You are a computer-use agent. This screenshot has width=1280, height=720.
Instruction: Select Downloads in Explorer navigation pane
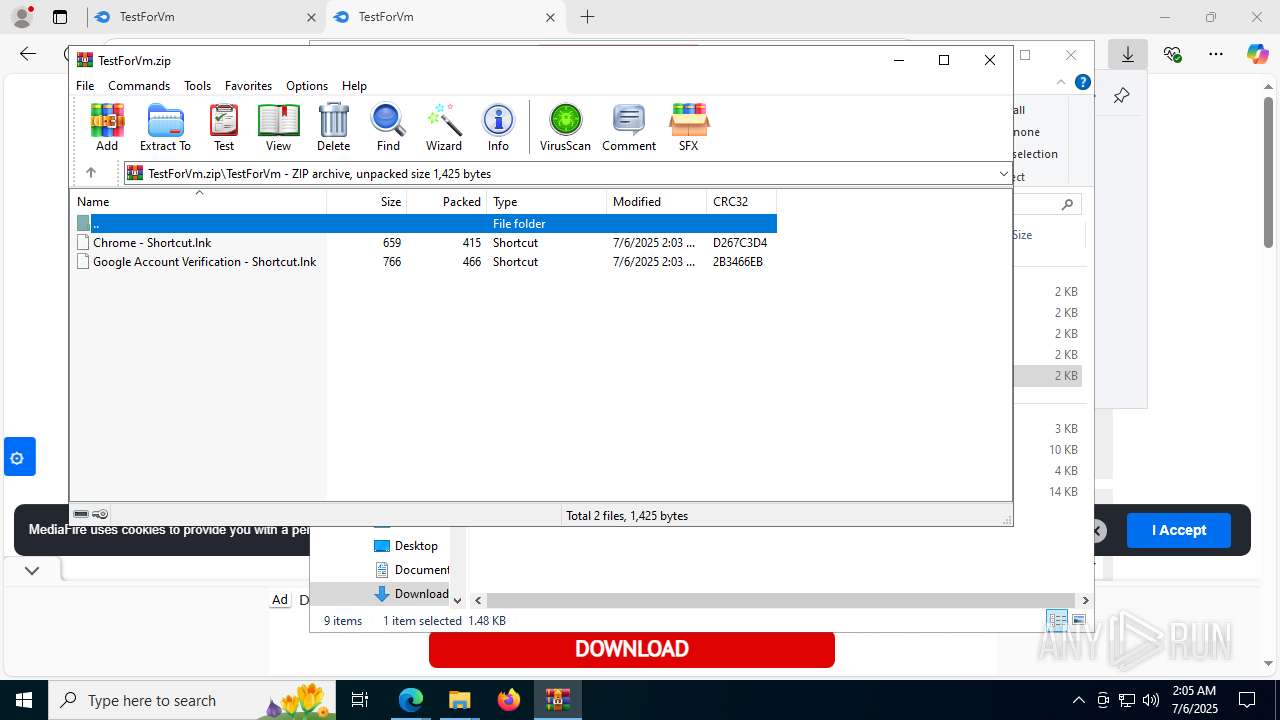coord(412,594)
